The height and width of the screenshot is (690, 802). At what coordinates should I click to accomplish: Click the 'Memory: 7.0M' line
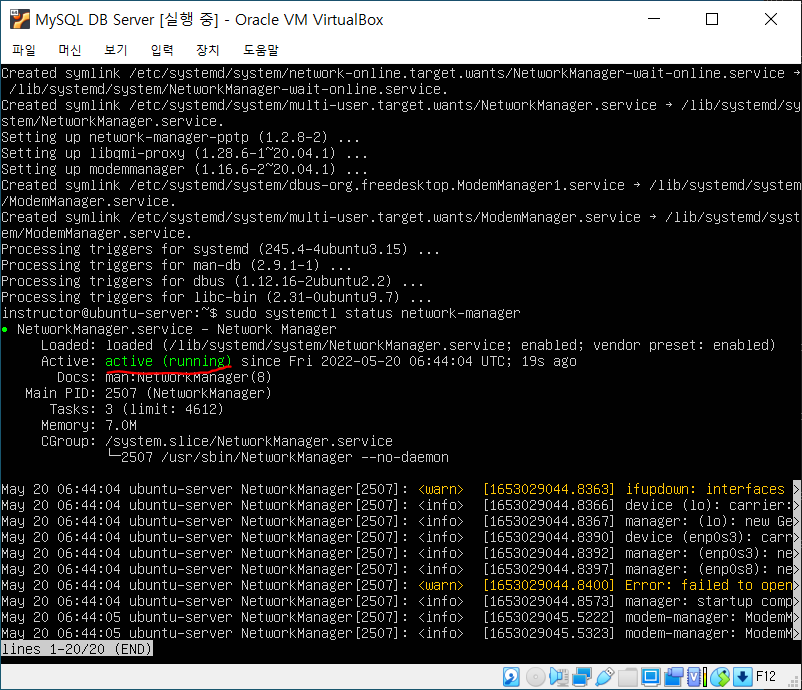pyautogui.click(x=89, y=425)
